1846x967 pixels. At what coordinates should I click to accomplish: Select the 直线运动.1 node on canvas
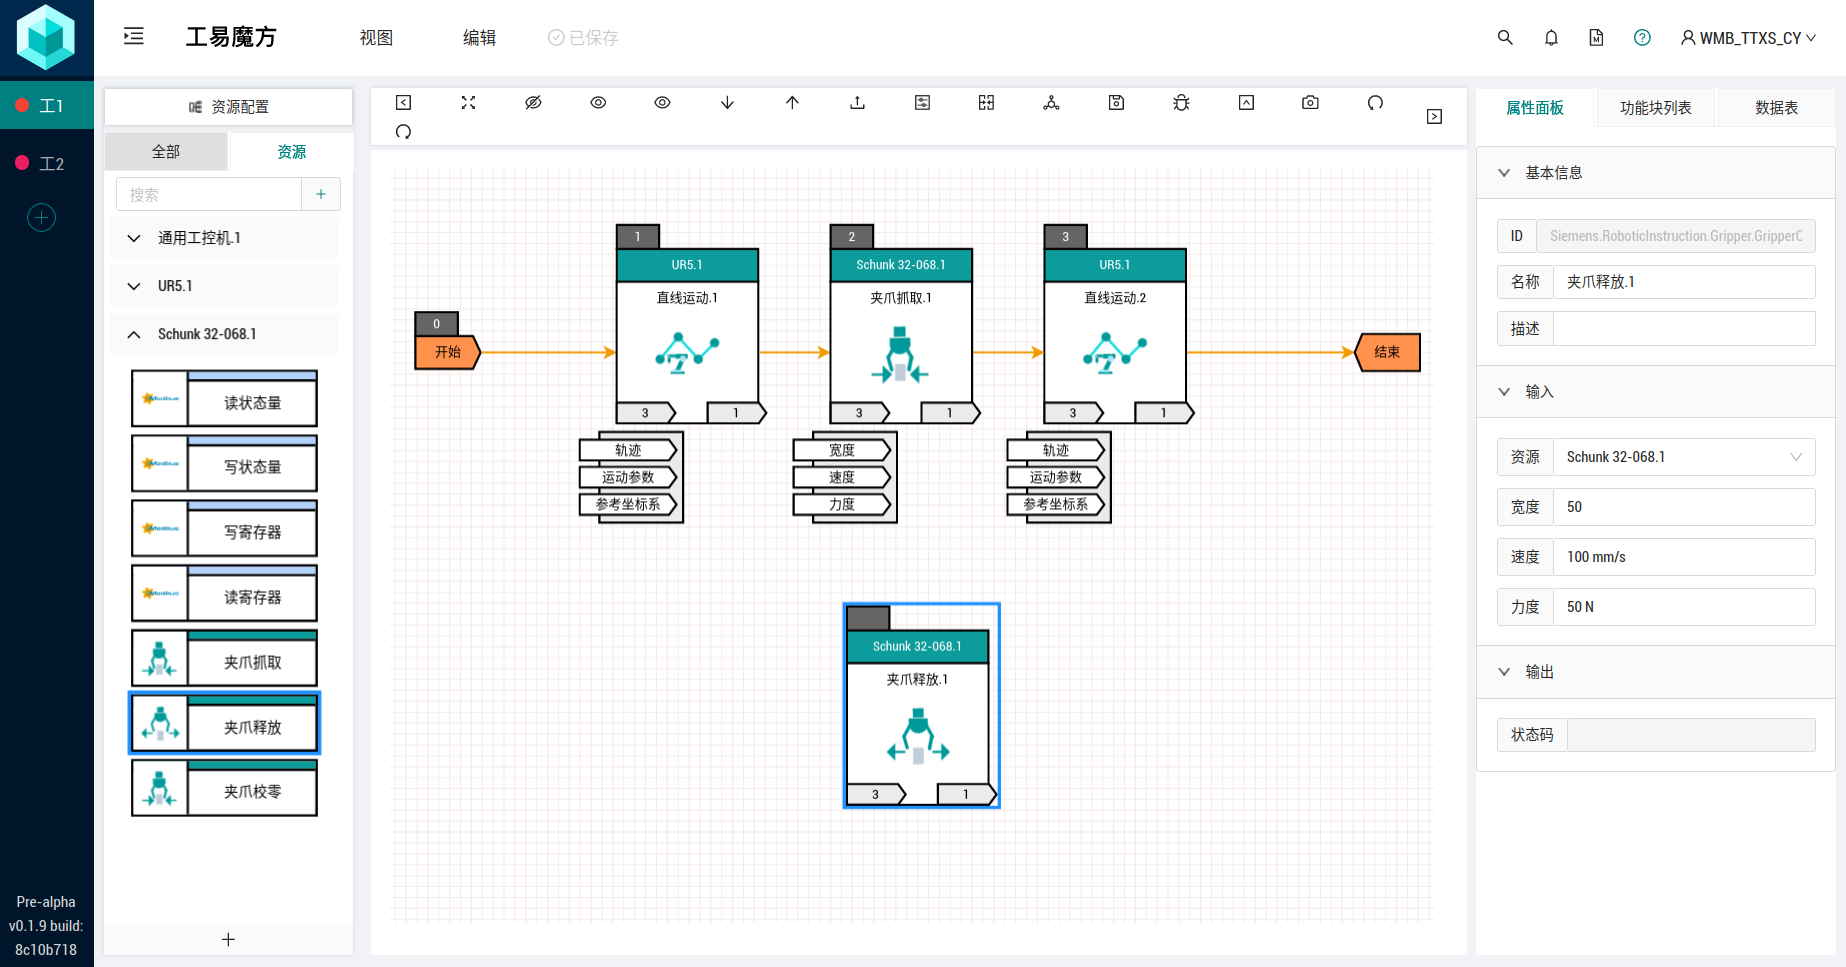click(x=687, y=335)
